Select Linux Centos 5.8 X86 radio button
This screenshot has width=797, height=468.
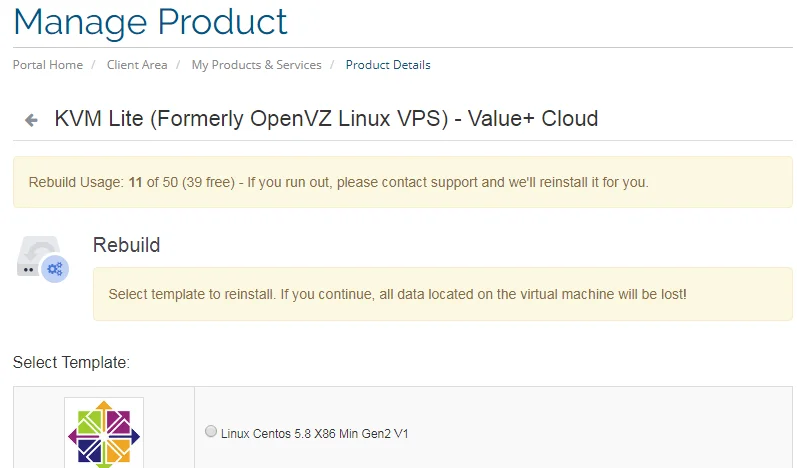[210, 432]
